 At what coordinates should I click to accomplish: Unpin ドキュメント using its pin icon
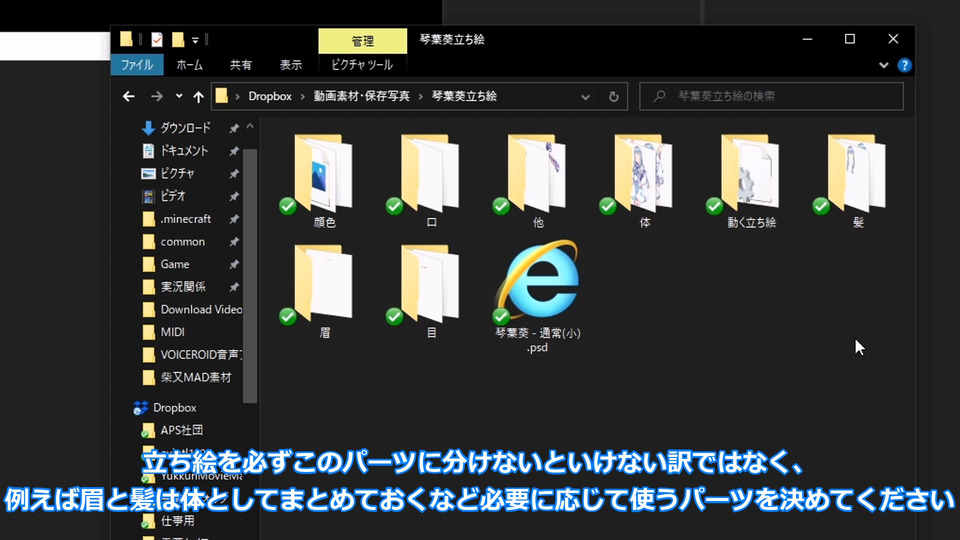click(x=234, y=151)
